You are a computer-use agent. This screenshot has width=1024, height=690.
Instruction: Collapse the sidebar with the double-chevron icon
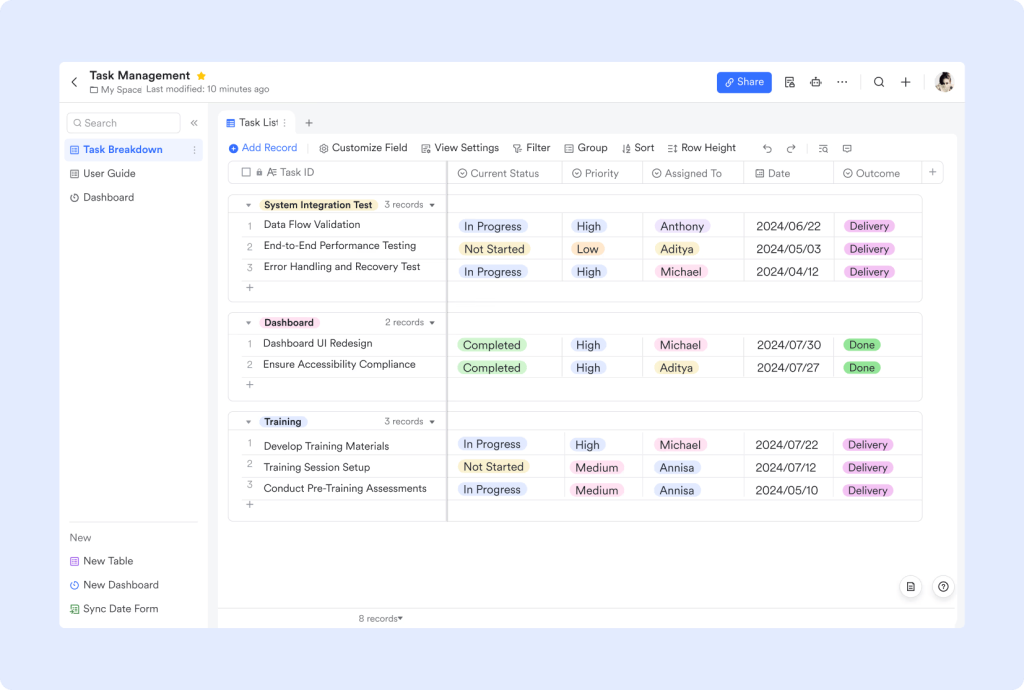point(194,123)
